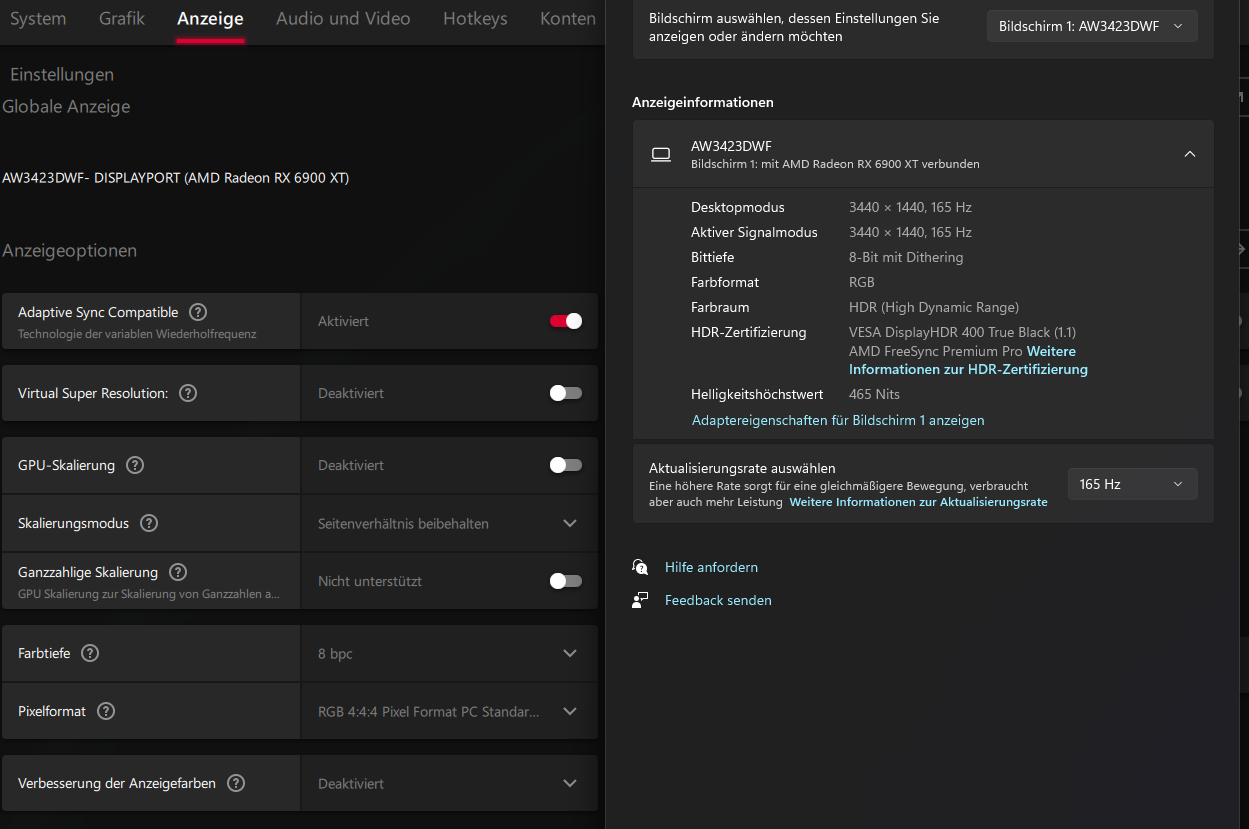Disable the Adaptive Sync Compatible switch
This screenshot has height=829, width=1249.
(566, 321)
